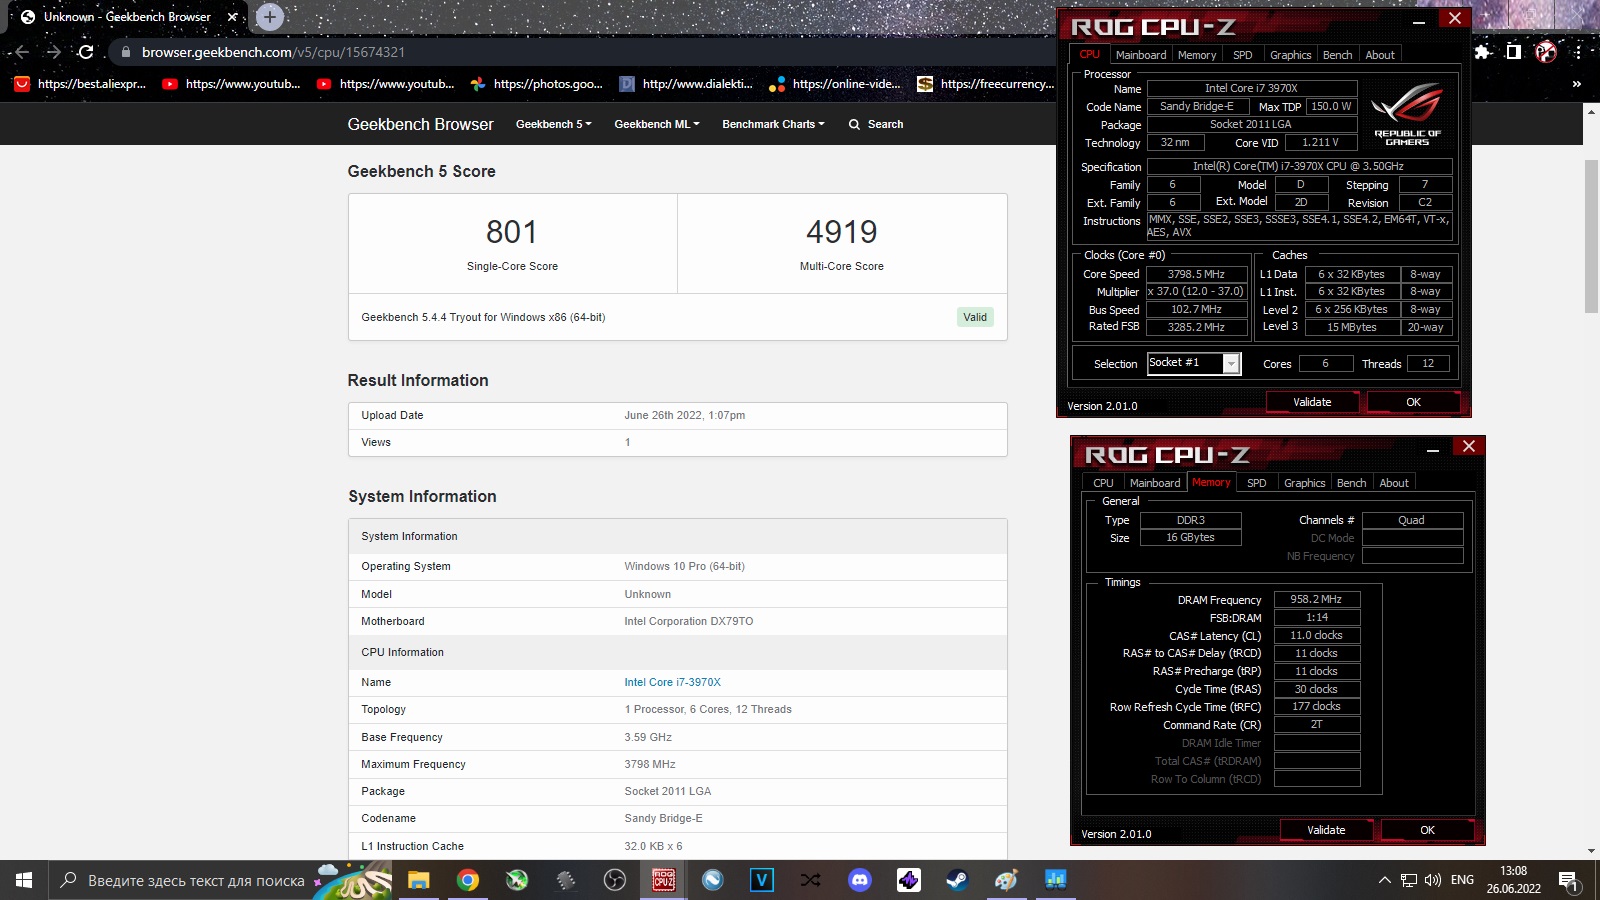Select 'Intel Corporation DX79TO' motherboard value
This screenshot has height=900, width=1600.
(688, 621)
